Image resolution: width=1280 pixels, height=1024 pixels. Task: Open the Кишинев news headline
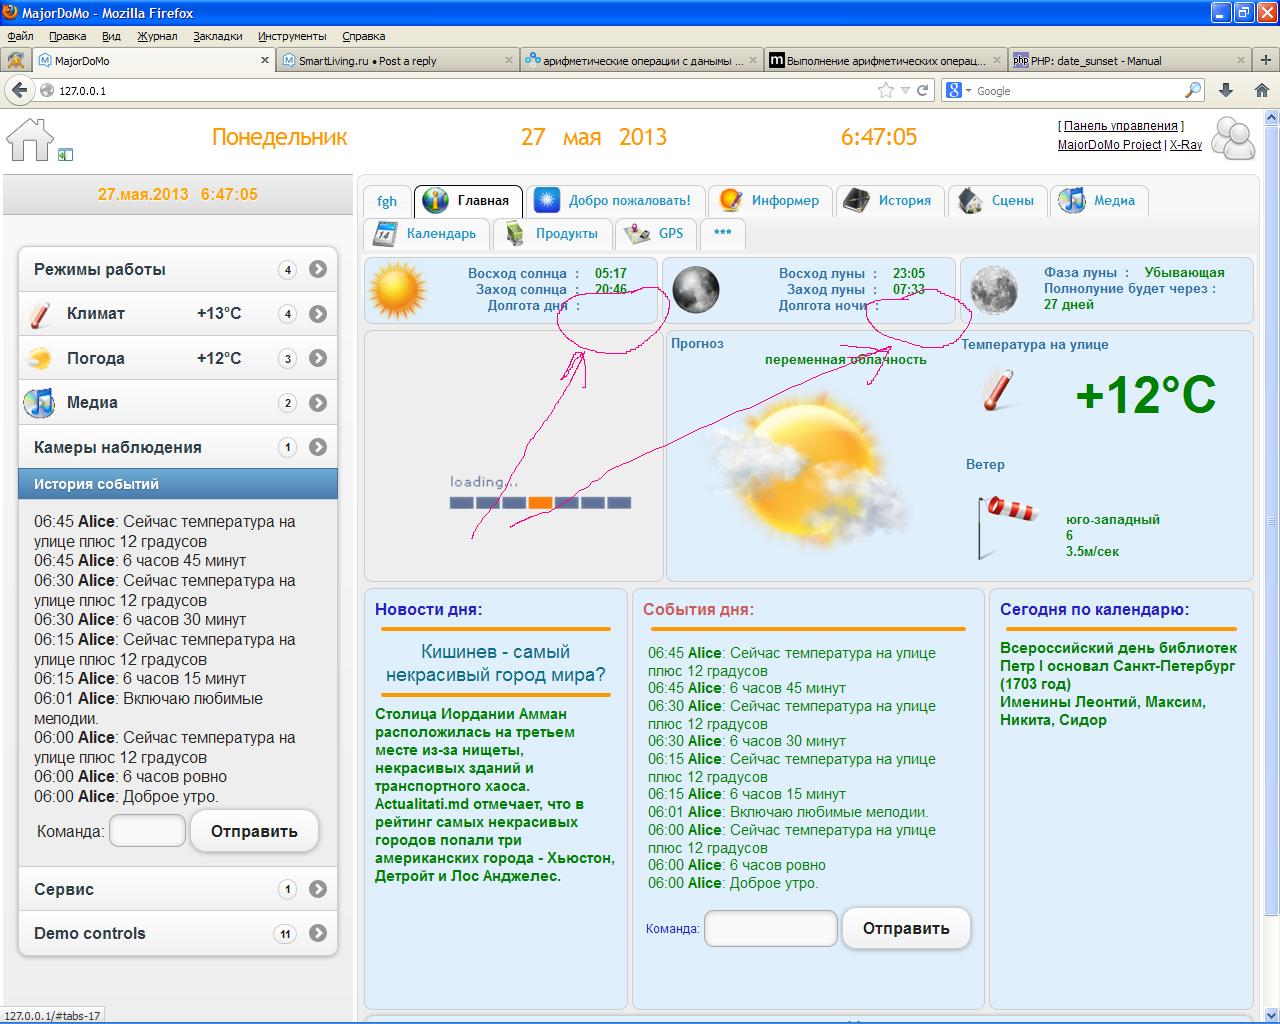click(x=495, y=663)
